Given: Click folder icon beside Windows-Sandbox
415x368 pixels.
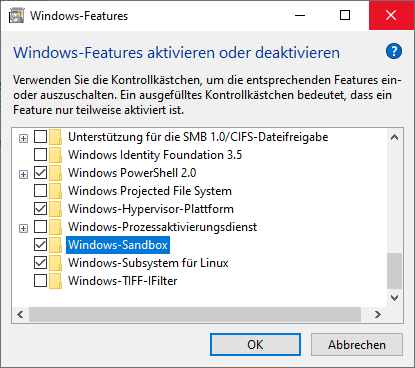Looking at the screenshot, I should coord(55,245).
